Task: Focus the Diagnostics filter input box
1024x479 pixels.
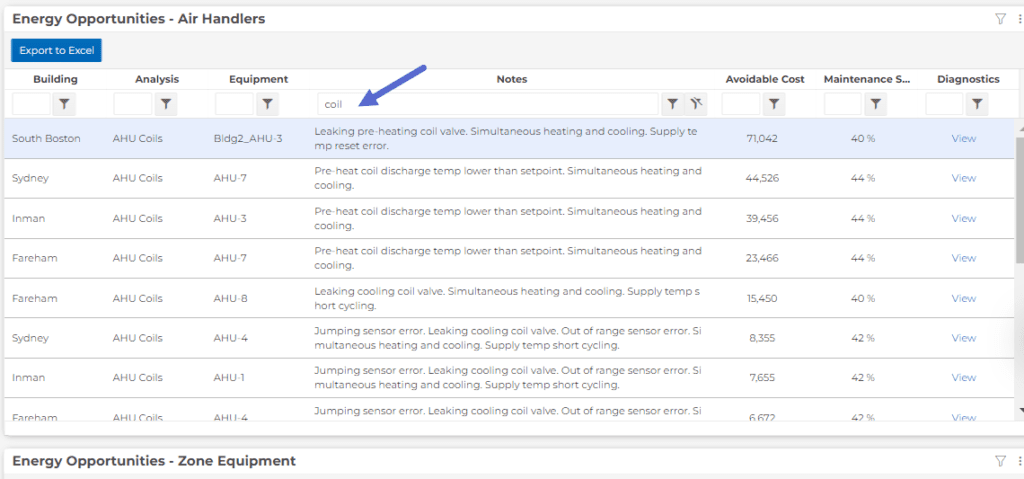Action: point(944,104)
